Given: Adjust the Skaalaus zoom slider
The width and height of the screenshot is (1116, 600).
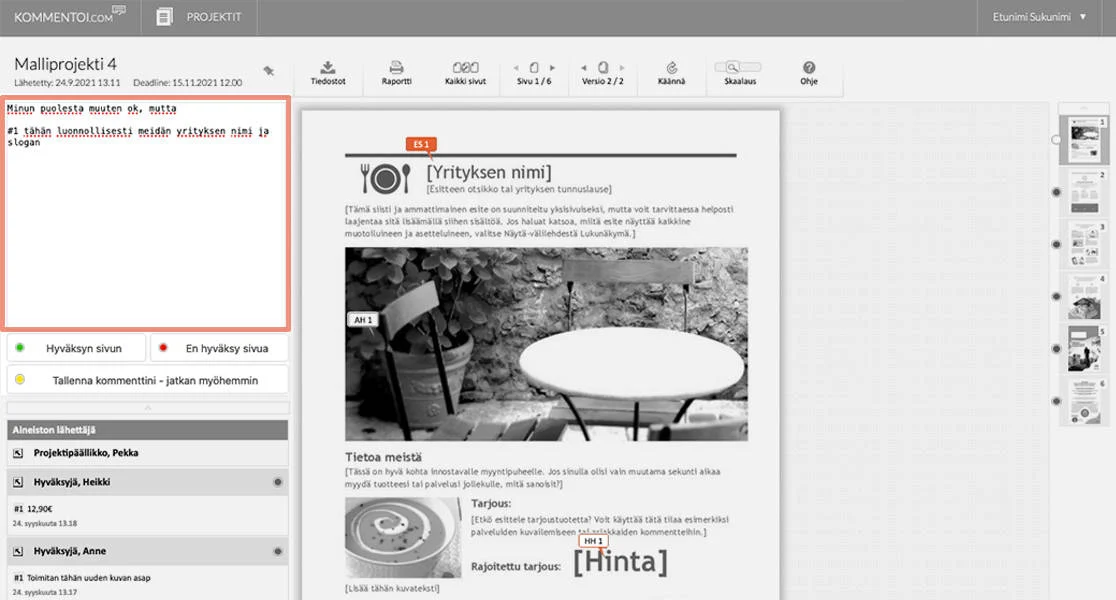Looking at the screenshot, I should [741, 68].
